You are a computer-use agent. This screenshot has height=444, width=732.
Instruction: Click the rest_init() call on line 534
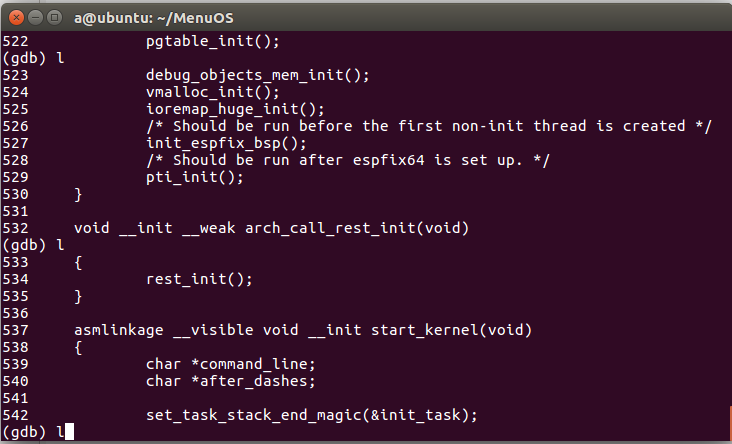pyautogui.click(x=199, y=279)
